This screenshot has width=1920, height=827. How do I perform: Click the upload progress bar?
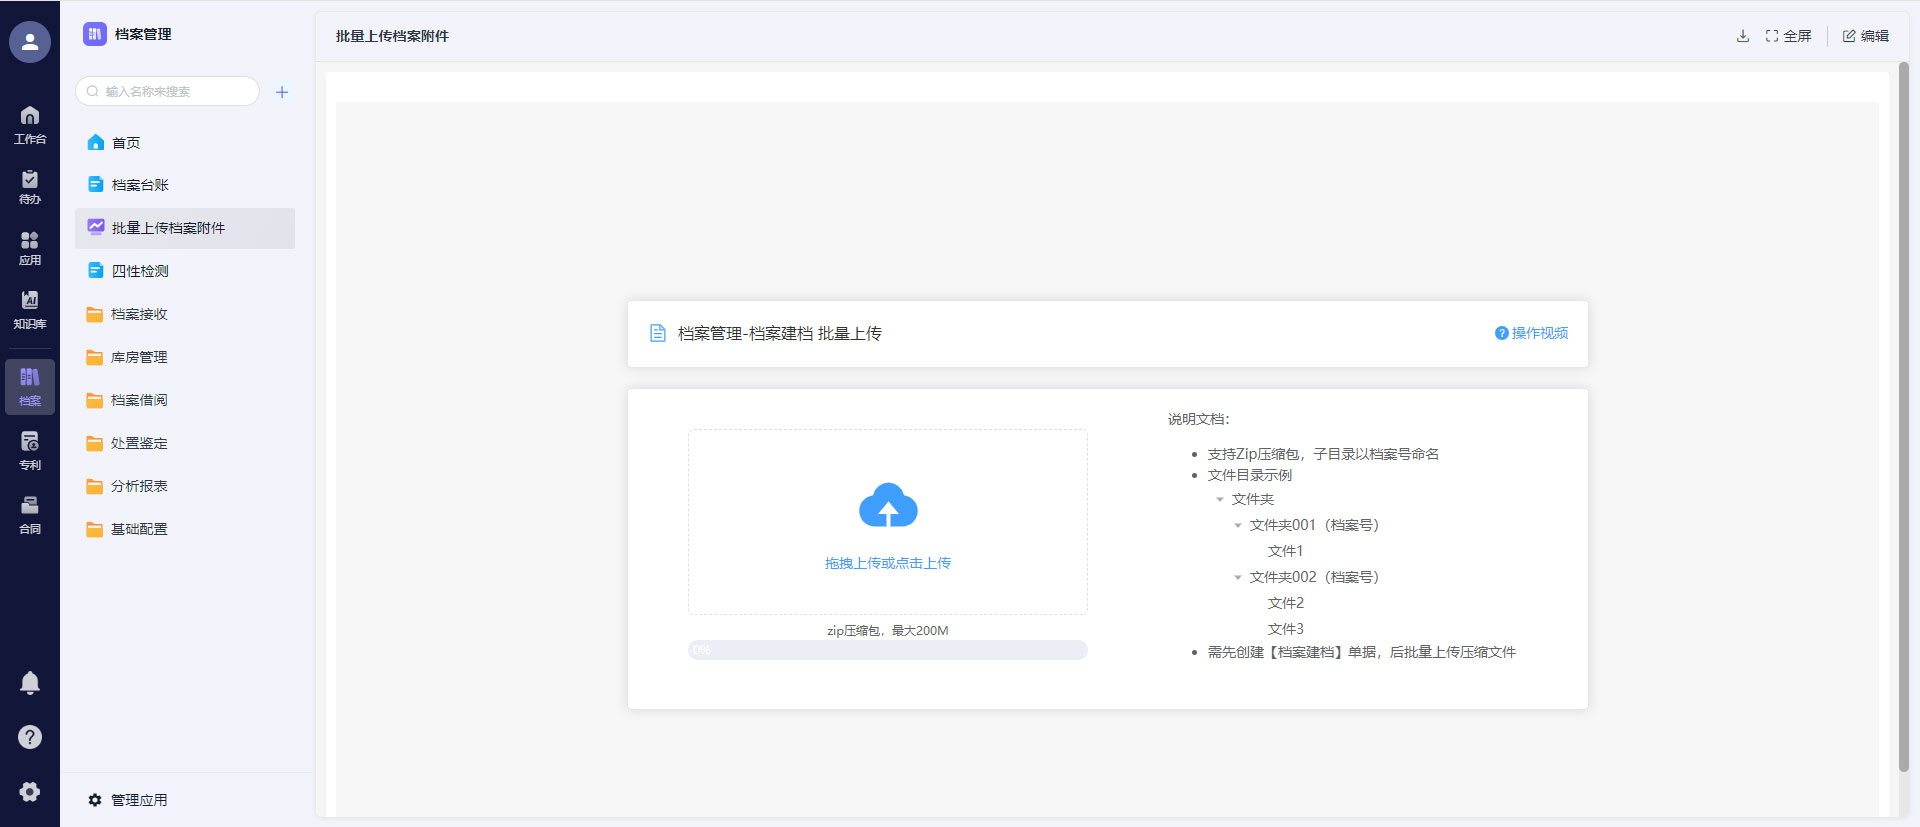pyautogui.click(x=888, y=650)
